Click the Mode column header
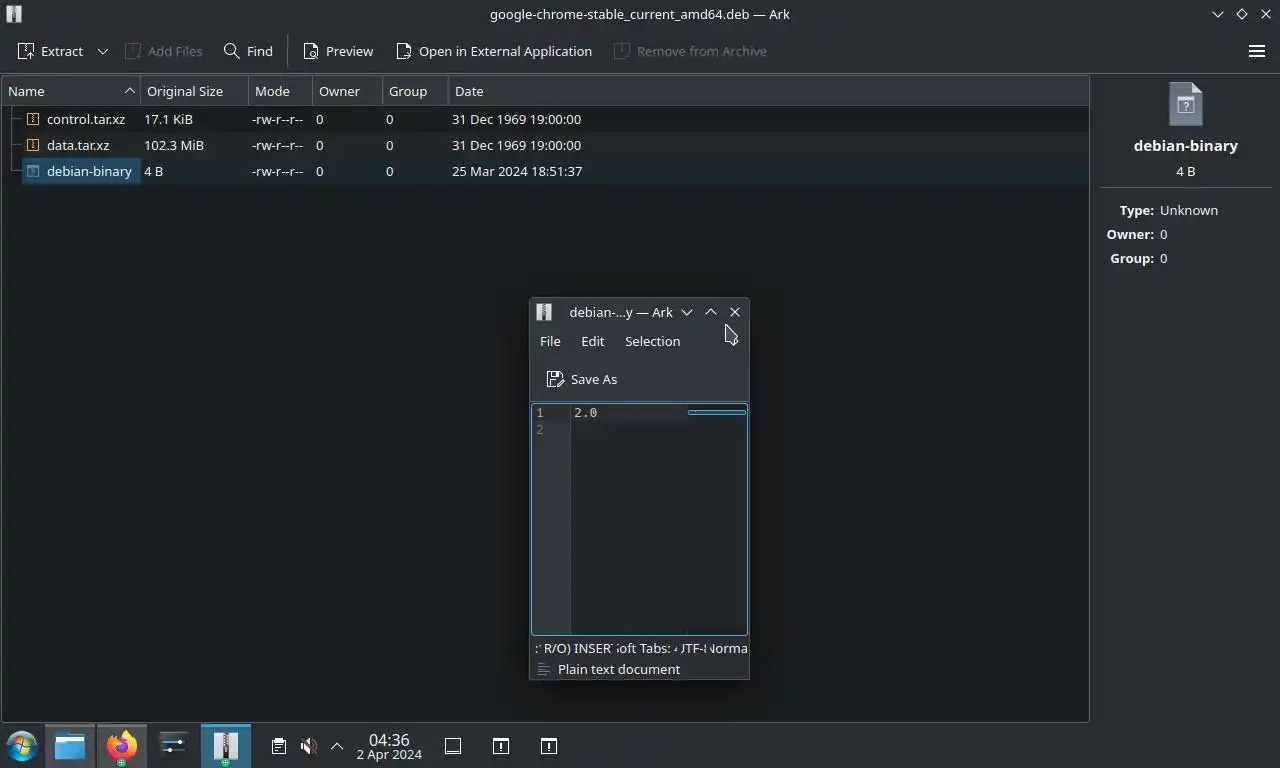 [280, 91]
